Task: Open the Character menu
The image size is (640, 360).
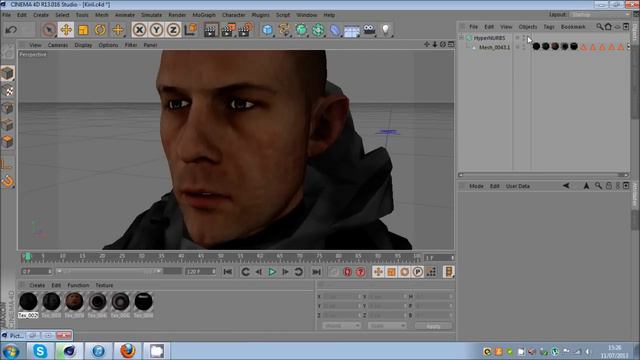Action: pos(234,15)
